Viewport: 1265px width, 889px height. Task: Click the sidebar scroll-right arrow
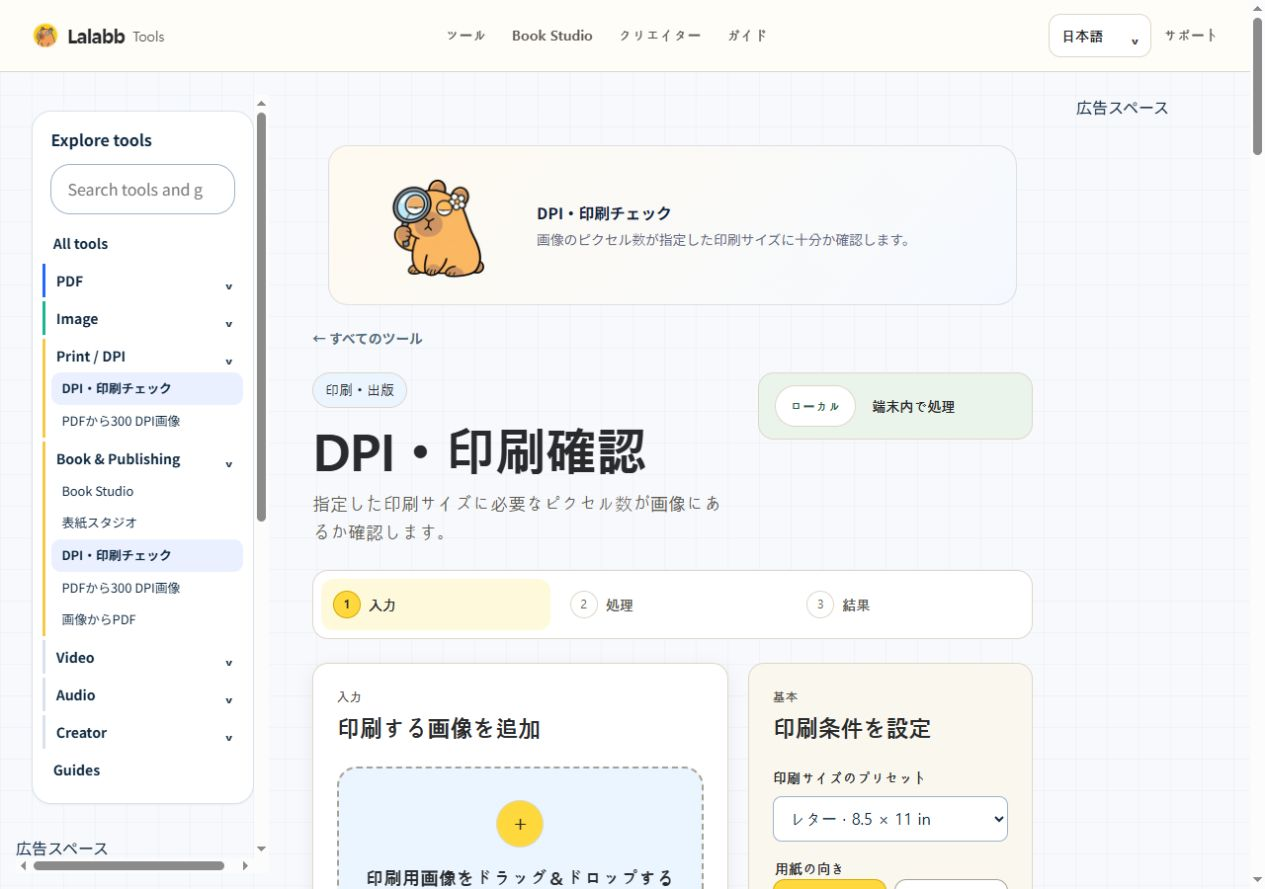point(246,866)
